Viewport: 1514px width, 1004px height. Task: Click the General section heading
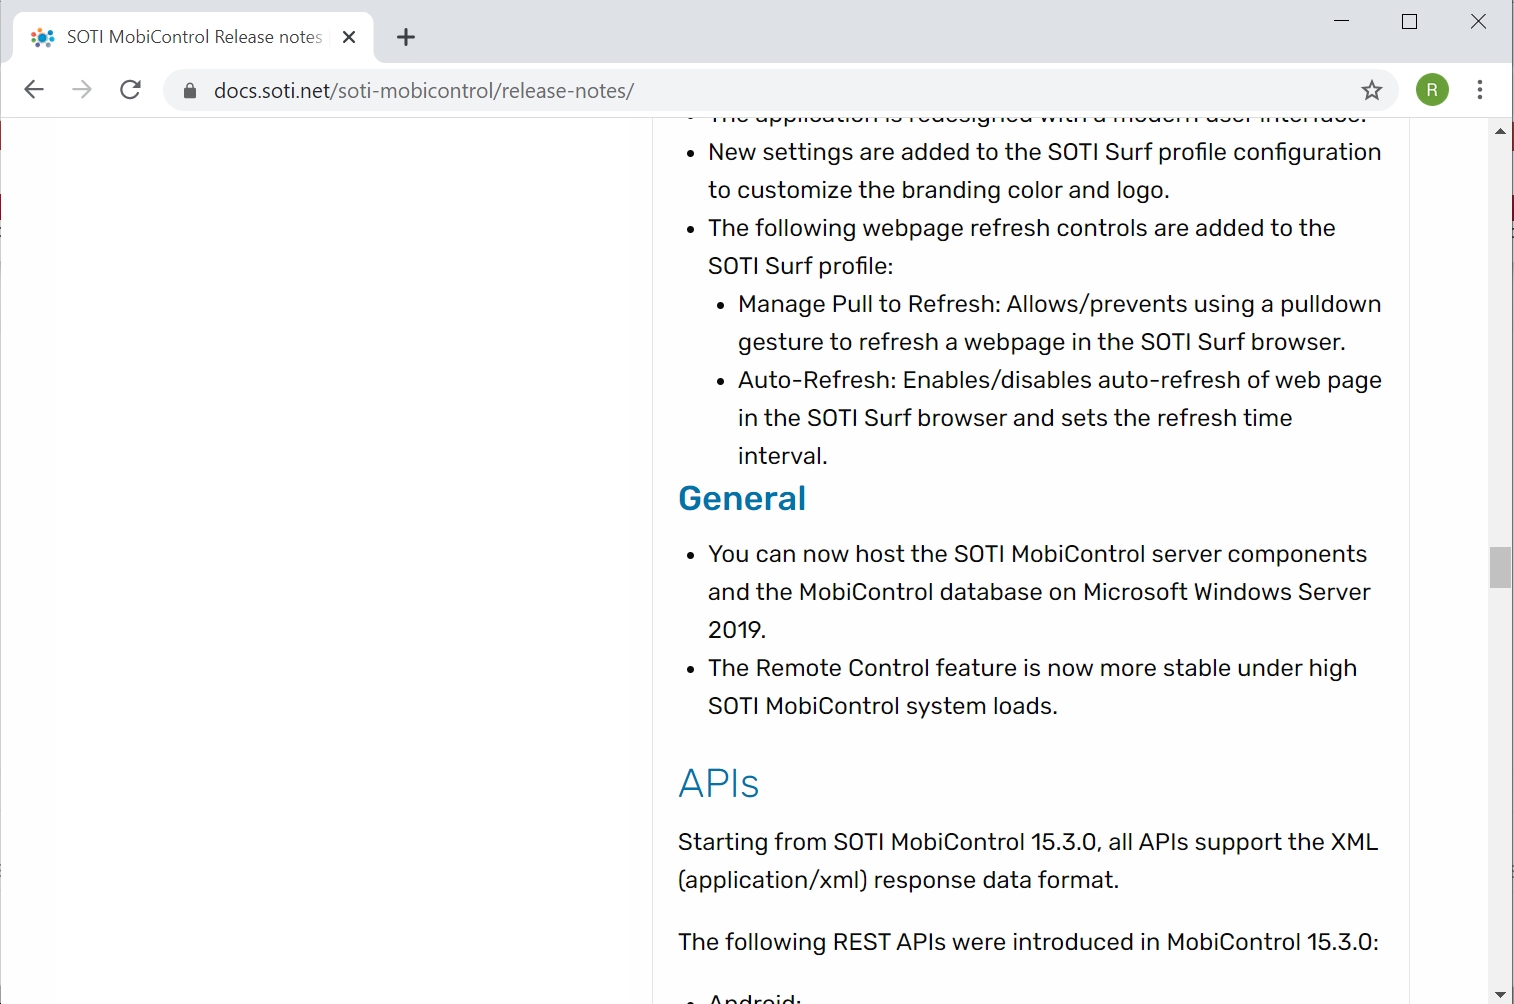pos(741,498)
